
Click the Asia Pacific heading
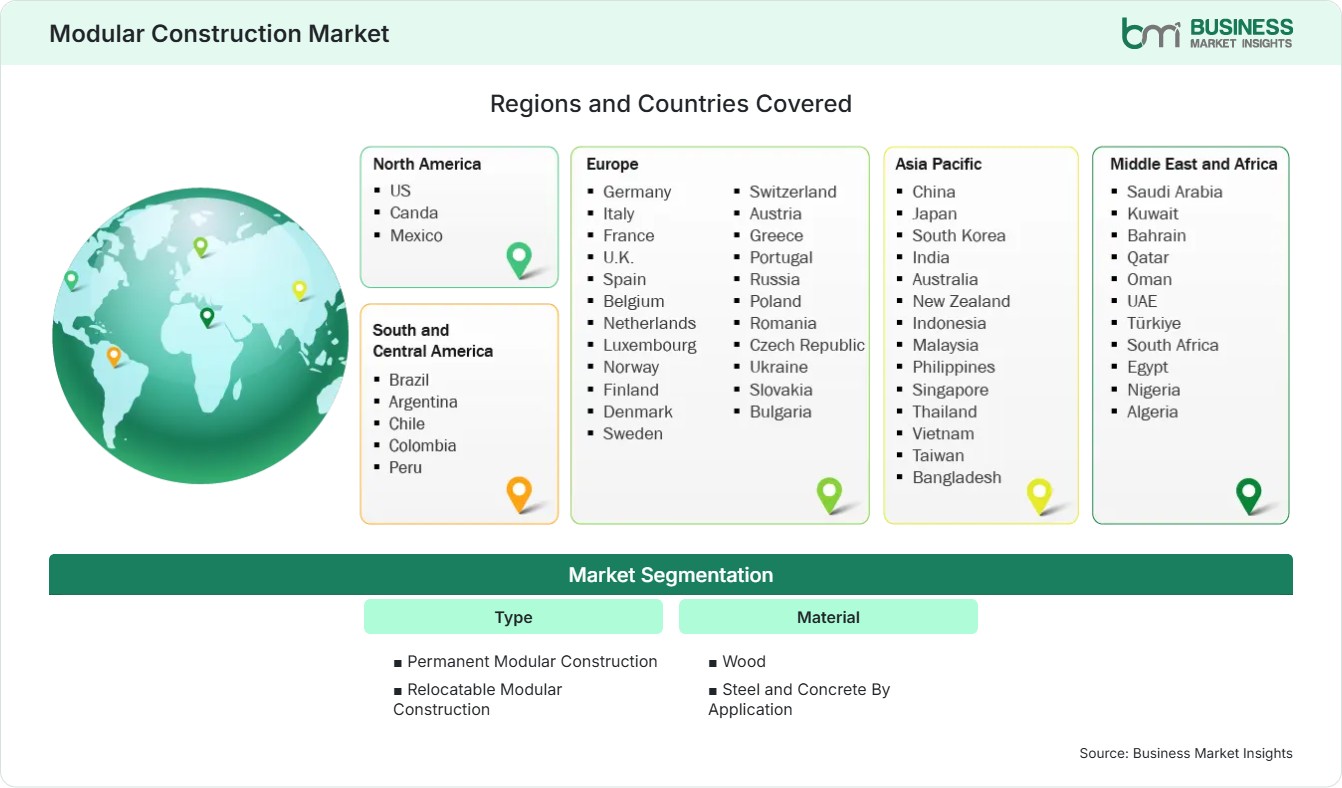point(939,164)
